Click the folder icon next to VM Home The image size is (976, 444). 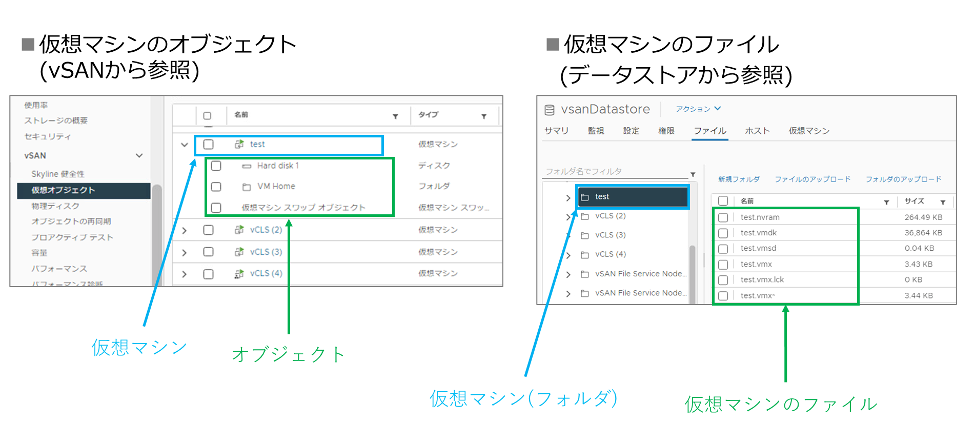coord(246,186)
